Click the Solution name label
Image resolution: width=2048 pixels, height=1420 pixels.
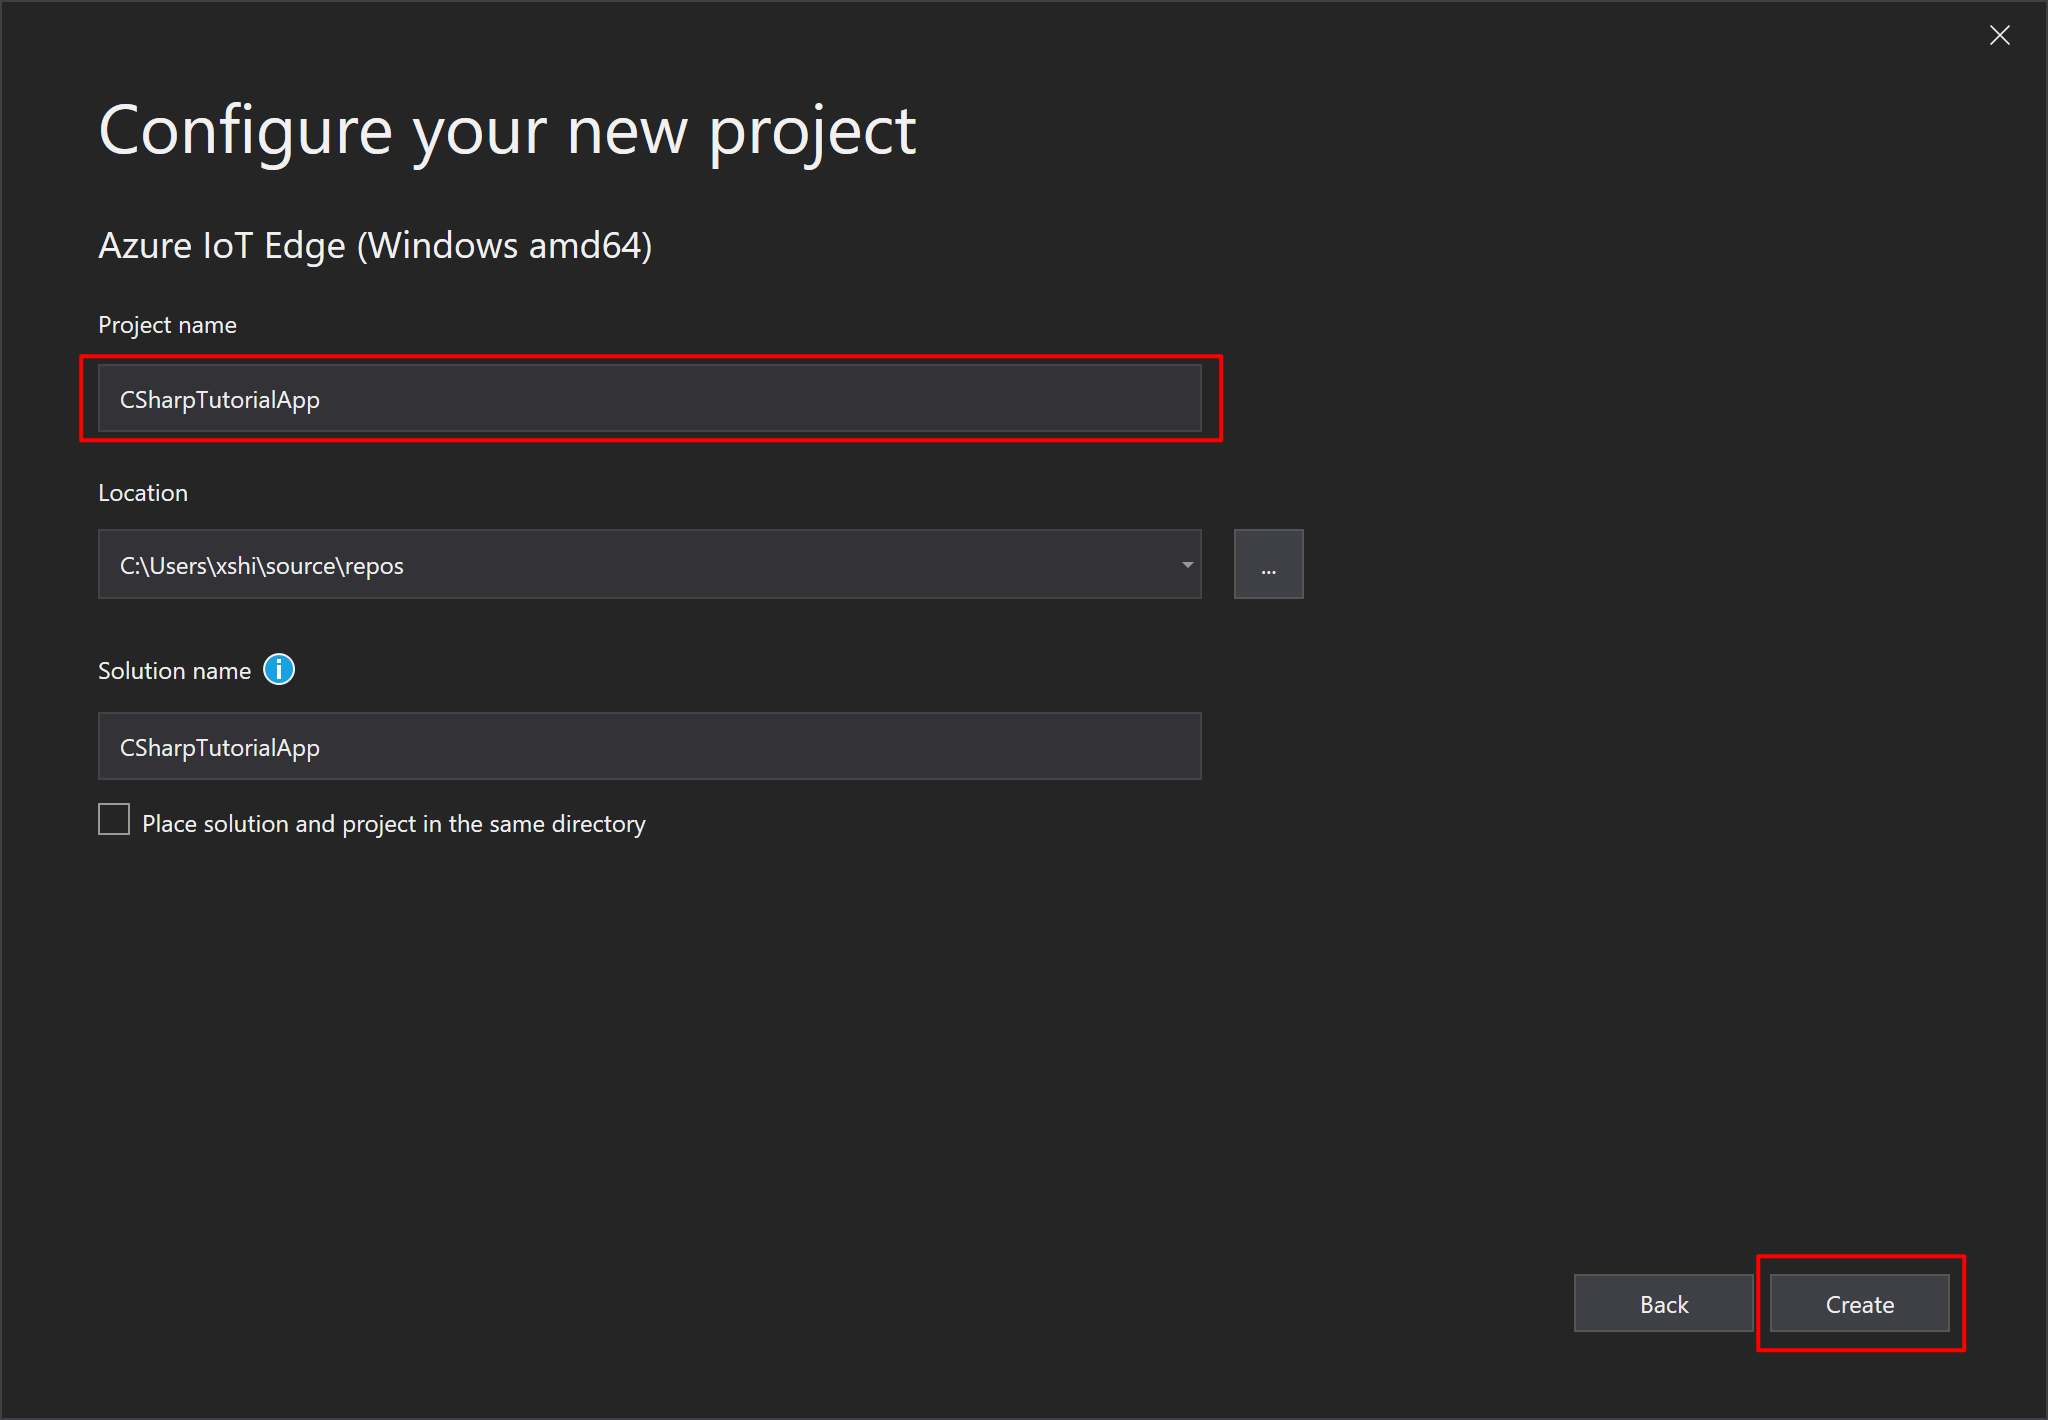pyautogui.click(x=174, y=671)
